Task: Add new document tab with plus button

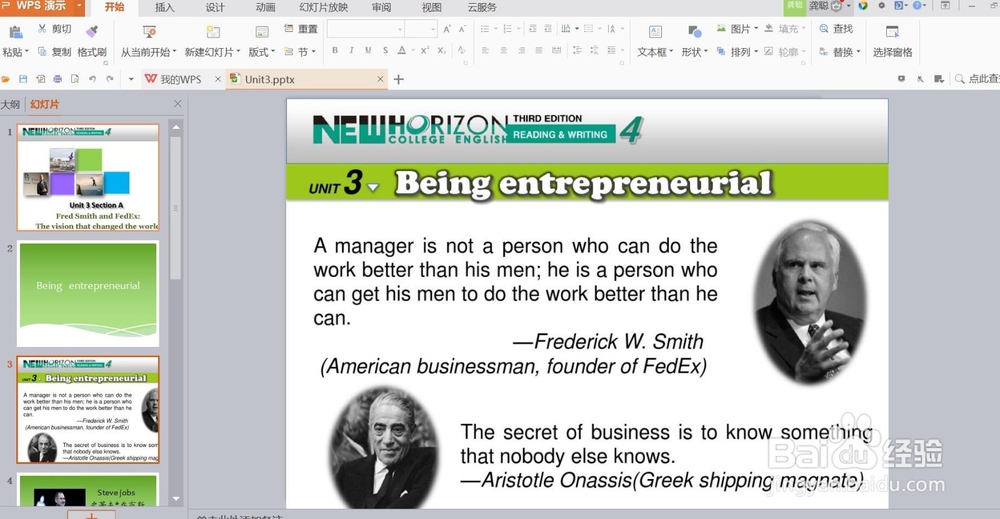Action: click(x=399, y=79)
